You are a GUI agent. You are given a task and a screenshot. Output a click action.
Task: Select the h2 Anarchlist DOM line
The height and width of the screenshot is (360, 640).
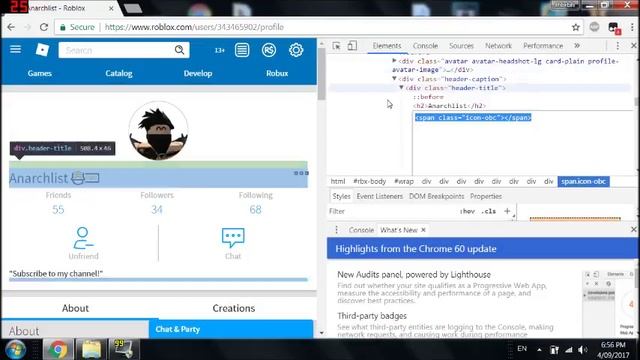449,106
